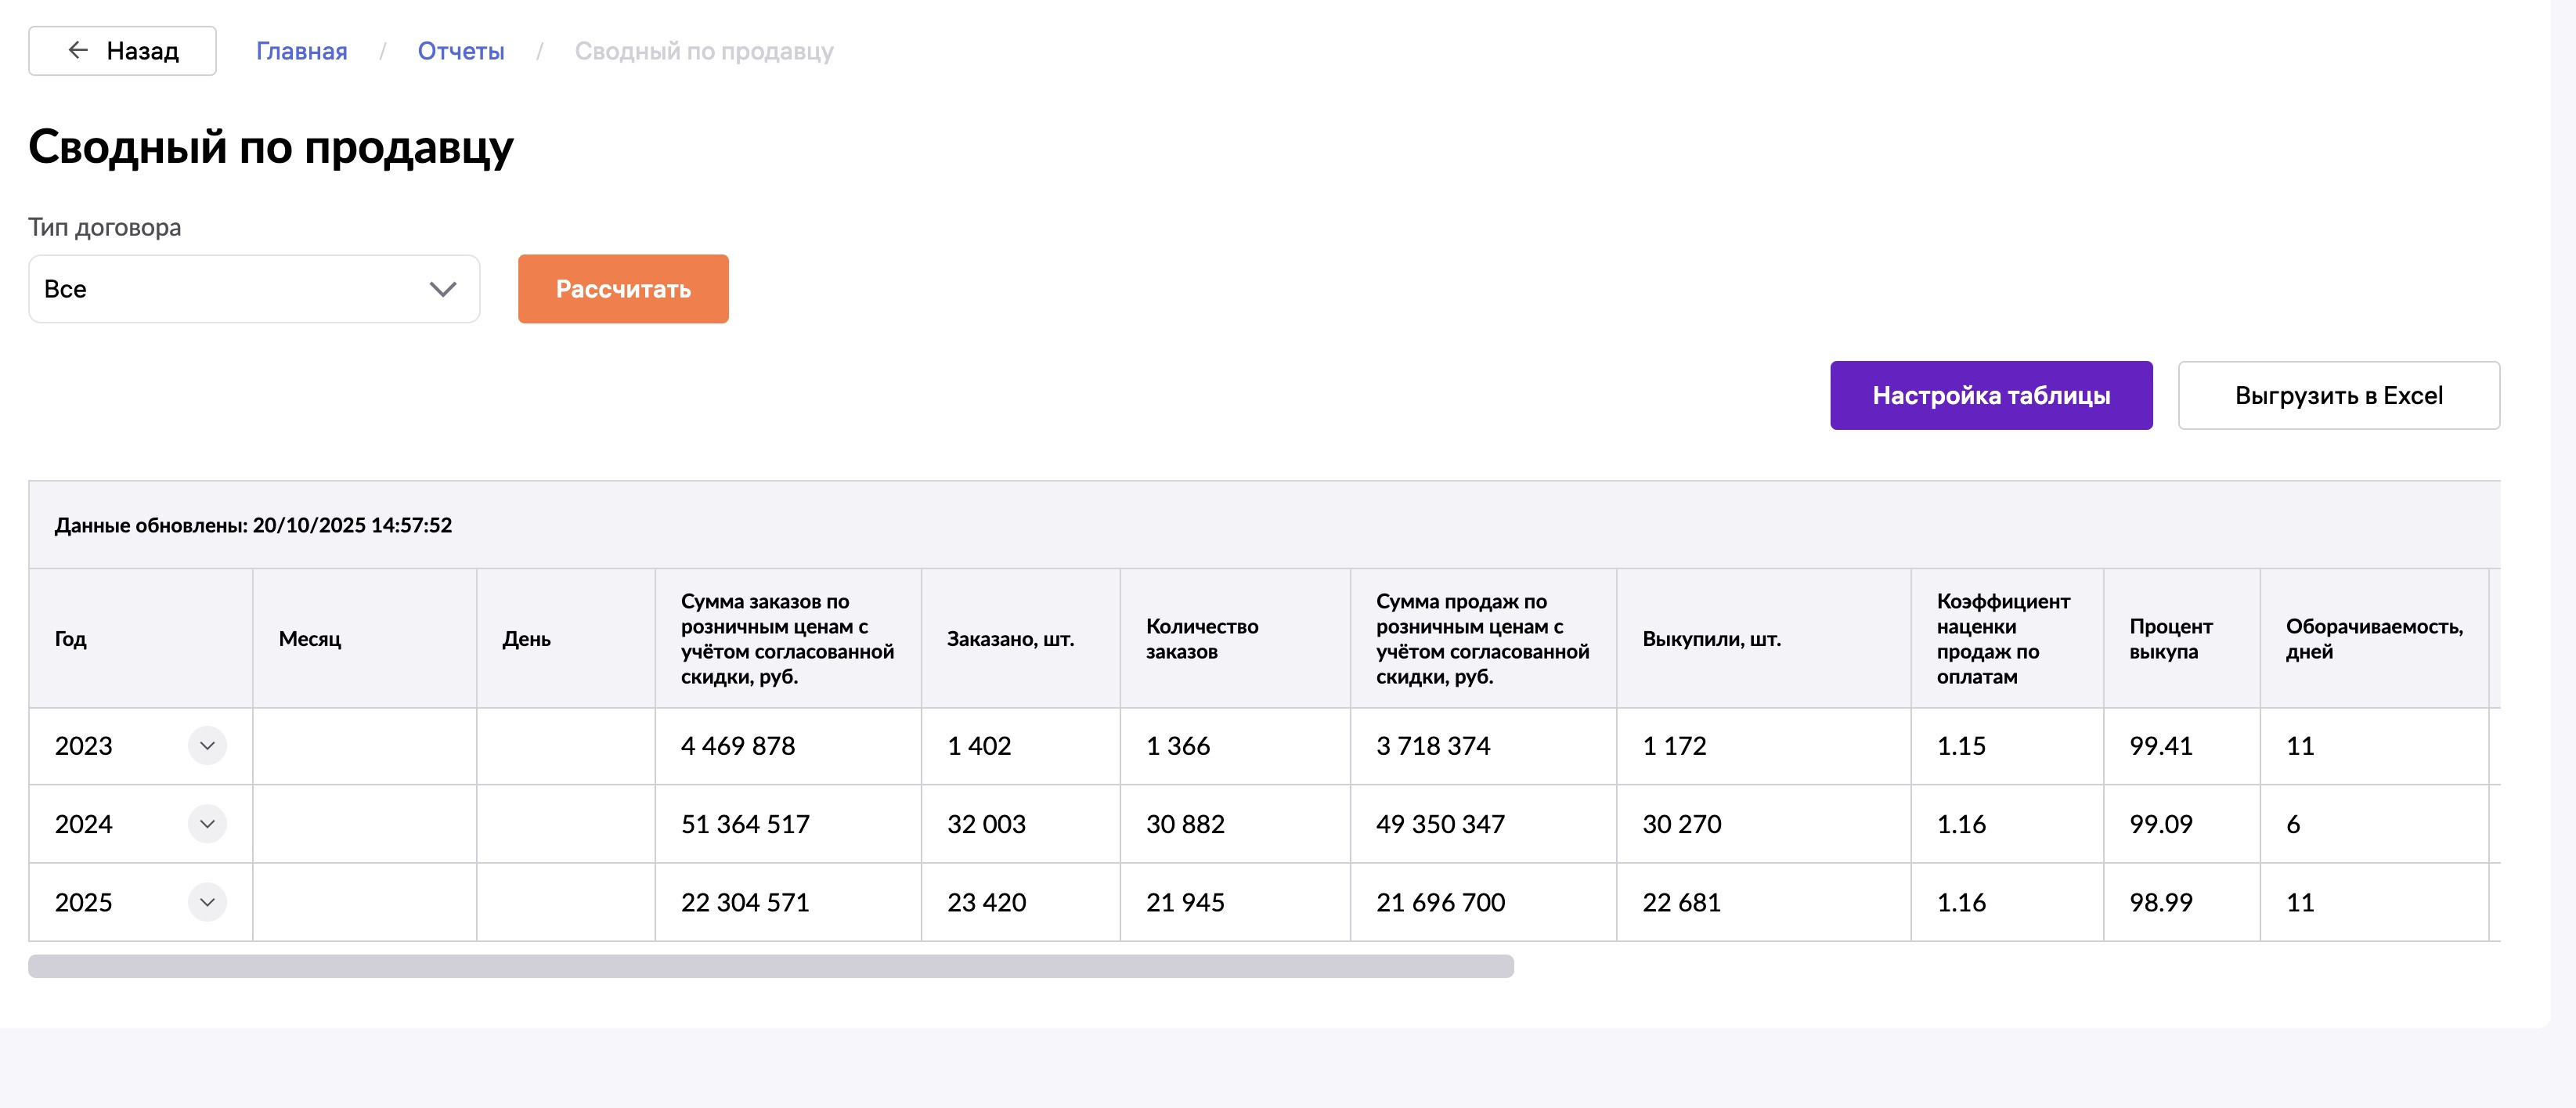
Task: Click the Месяц column header
Action: [310, 639]
